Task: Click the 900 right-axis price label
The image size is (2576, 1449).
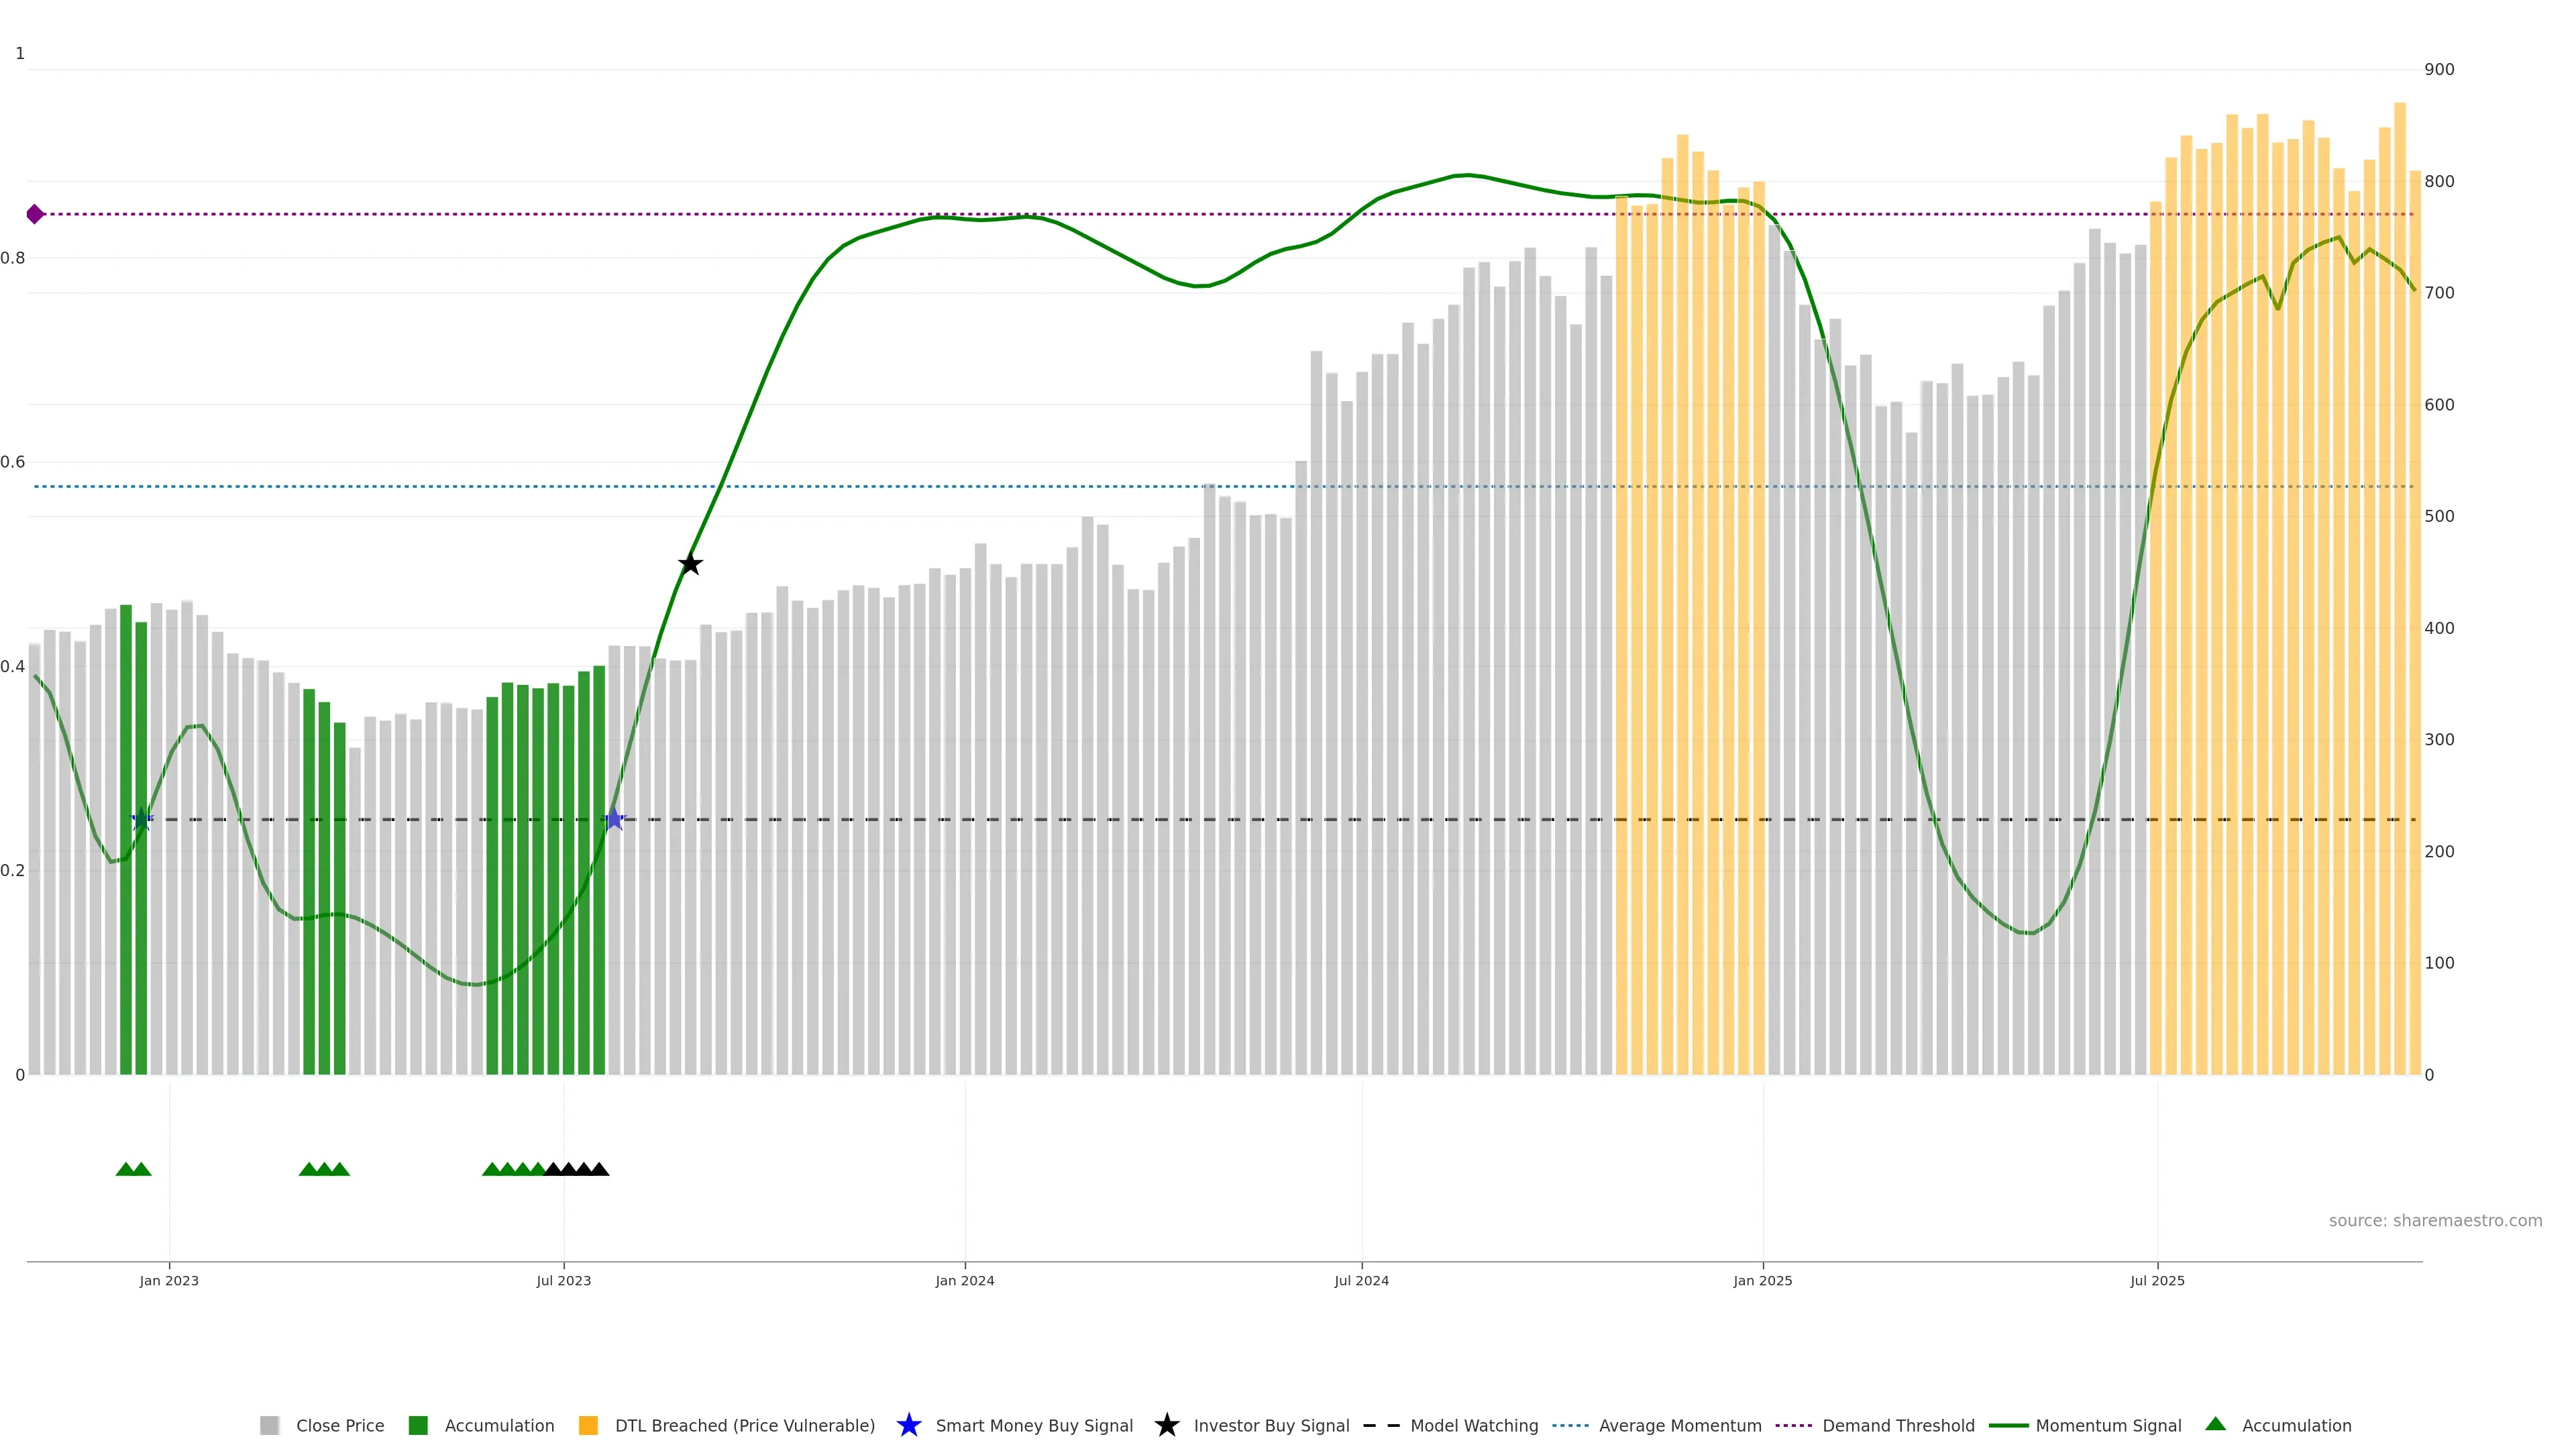Action: pyautogui.click(x=2439, y=69)
